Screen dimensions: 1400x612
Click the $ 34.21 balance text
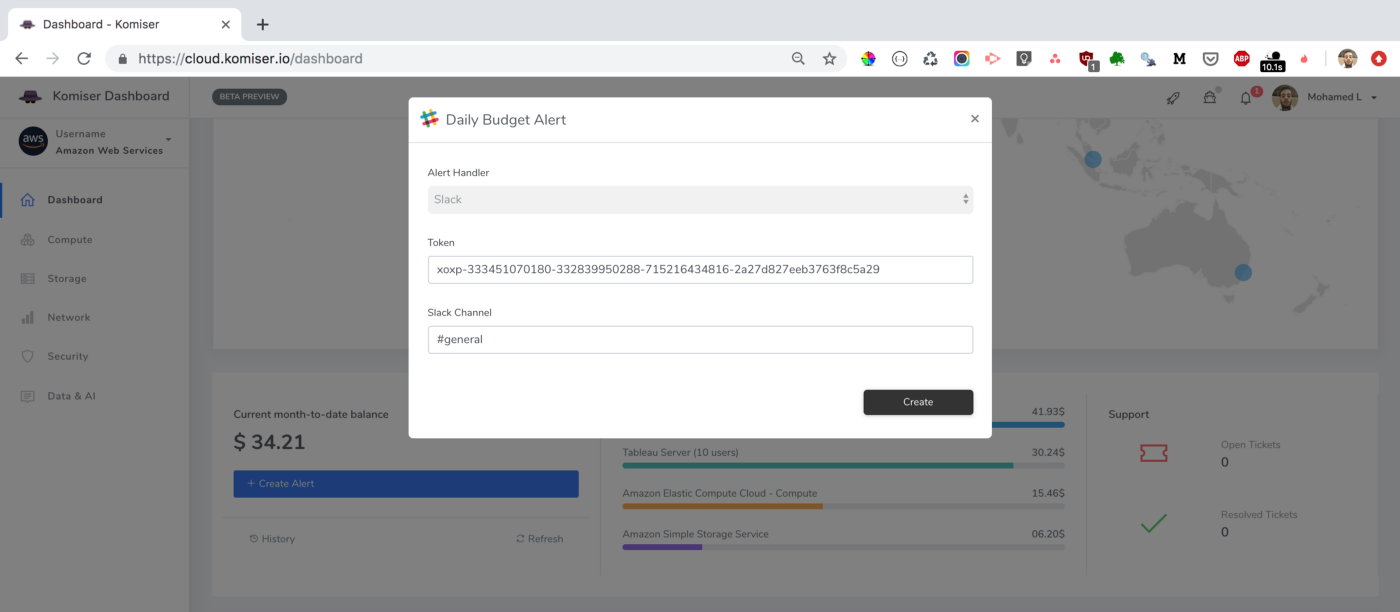269,442
